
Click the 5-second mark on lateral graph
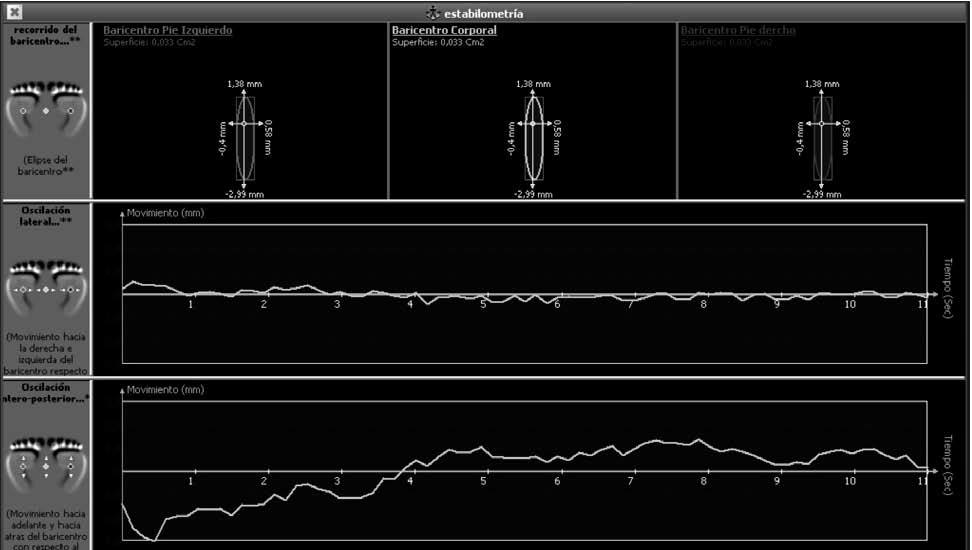point(484,303)
